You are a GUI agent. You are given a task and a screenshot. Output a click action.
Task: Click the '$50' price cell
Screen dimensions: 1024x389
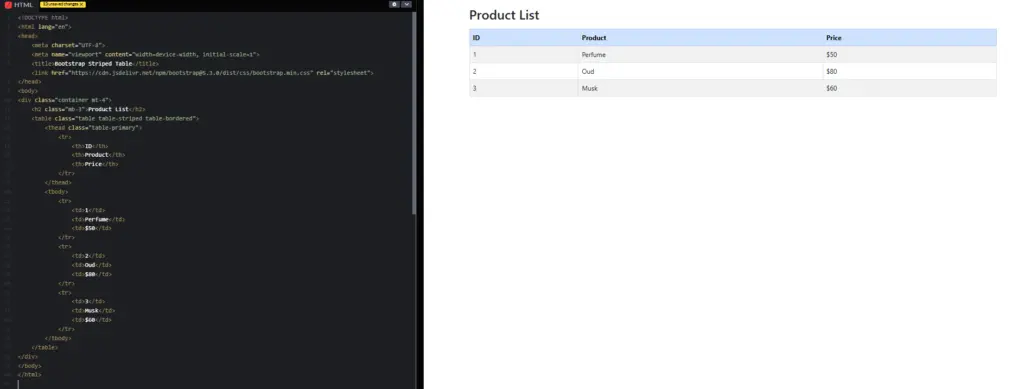(909, 55)
